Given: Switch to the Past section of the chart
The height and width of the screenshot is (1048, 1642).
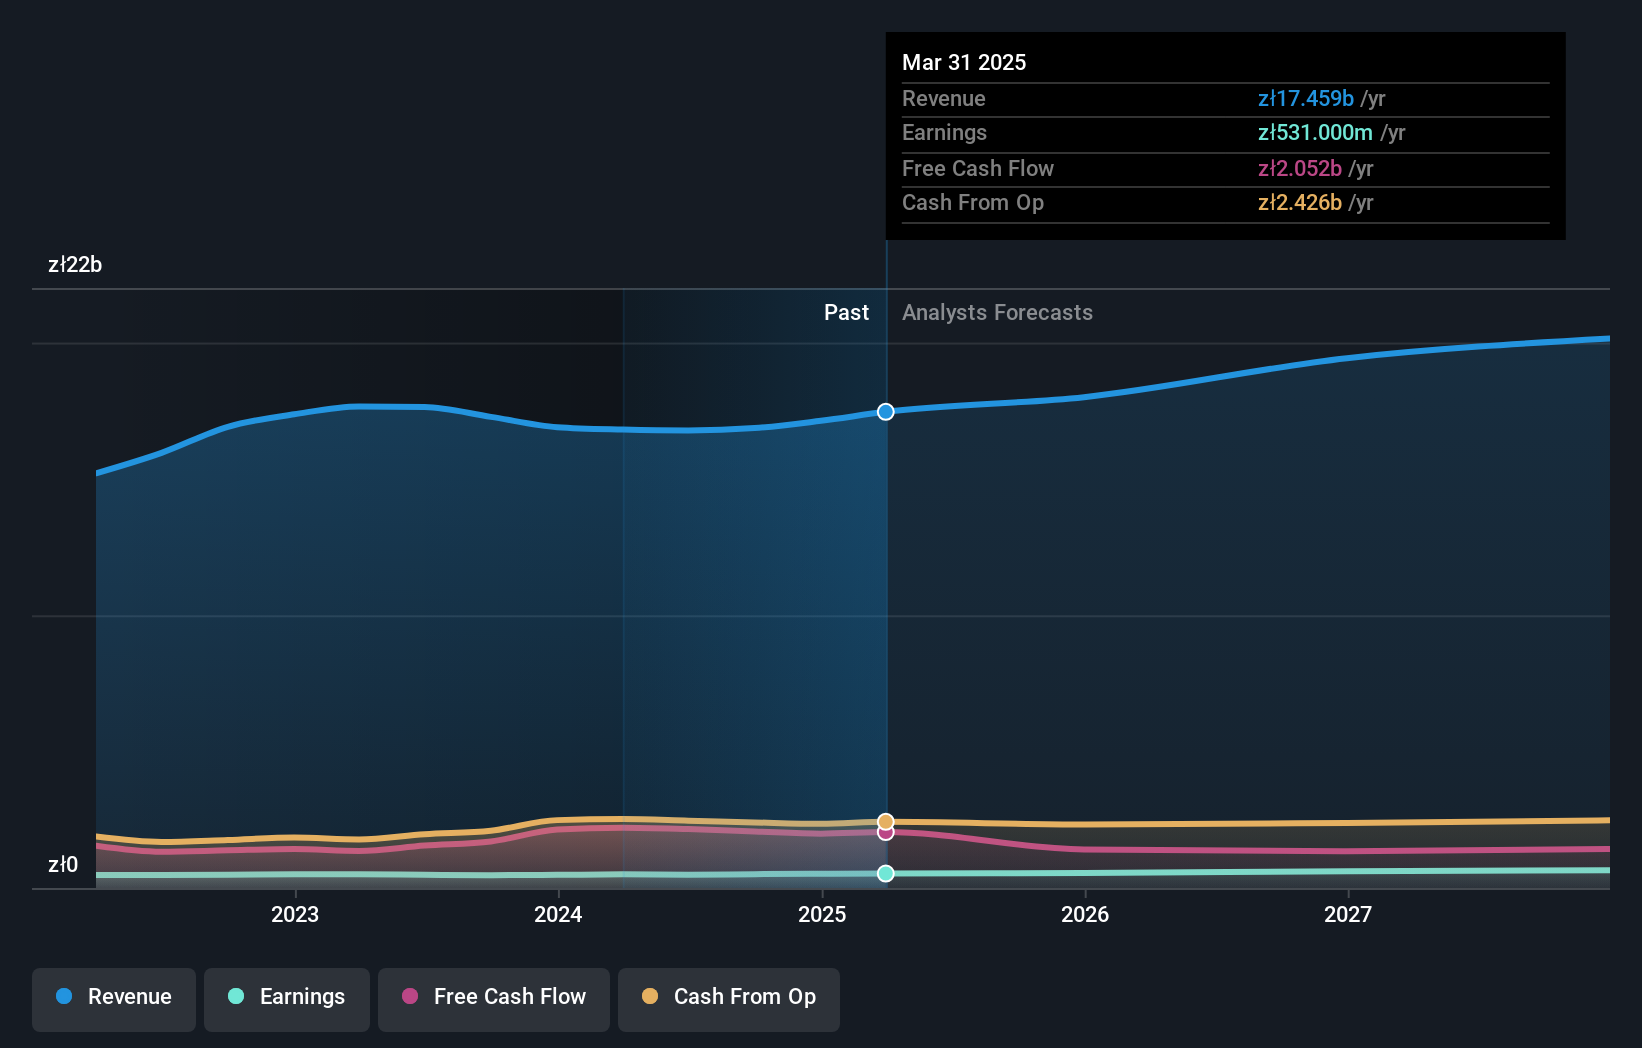Looking at the screenshot, I should tap(847, 312).
